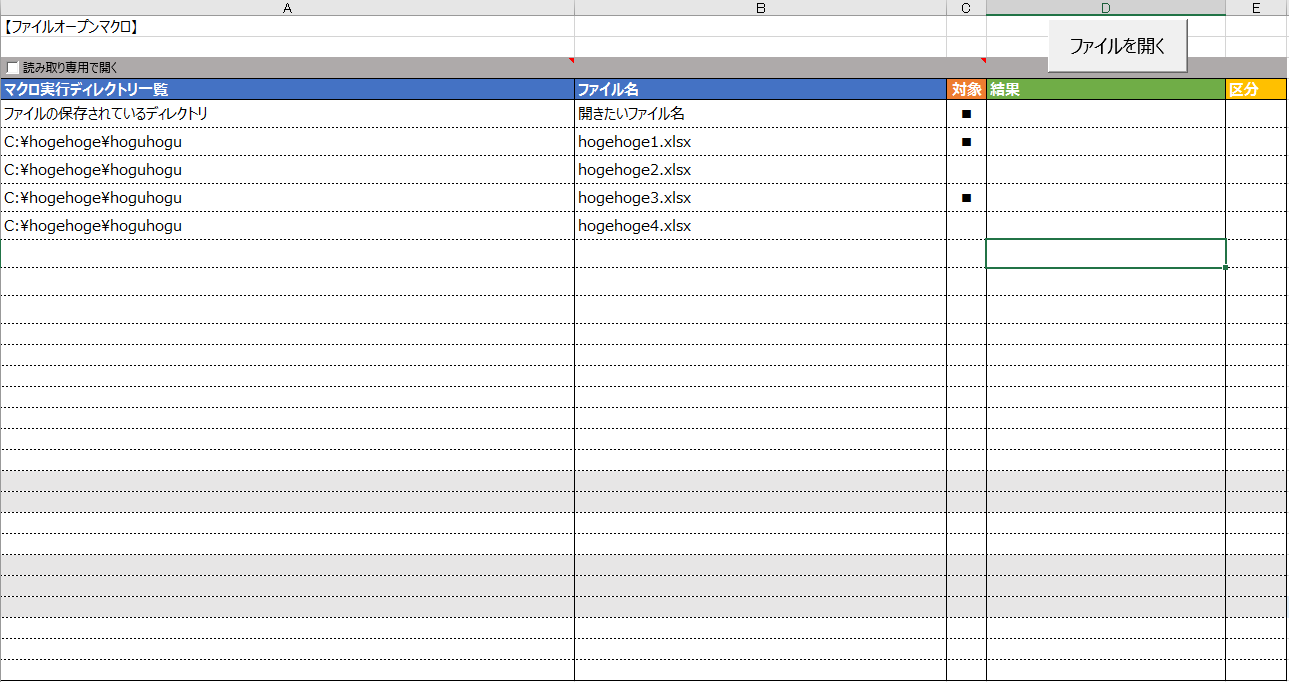Click the ファイルを開く button

pos(1117,46)
